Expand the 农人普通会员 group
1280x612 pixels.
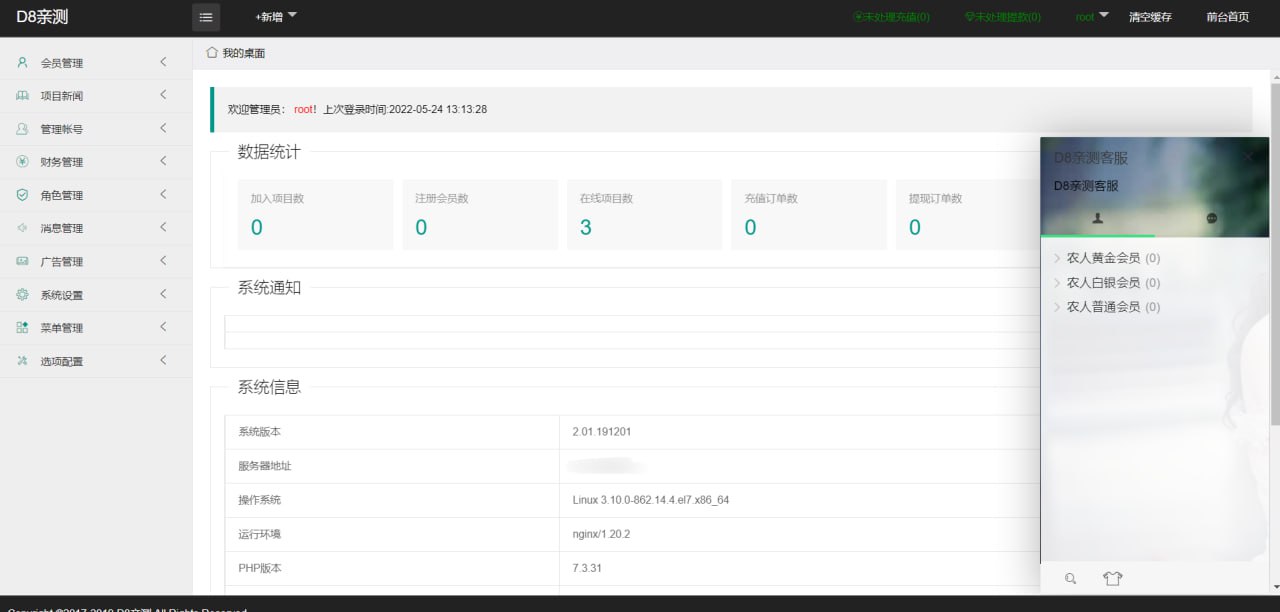point(1106,307)
